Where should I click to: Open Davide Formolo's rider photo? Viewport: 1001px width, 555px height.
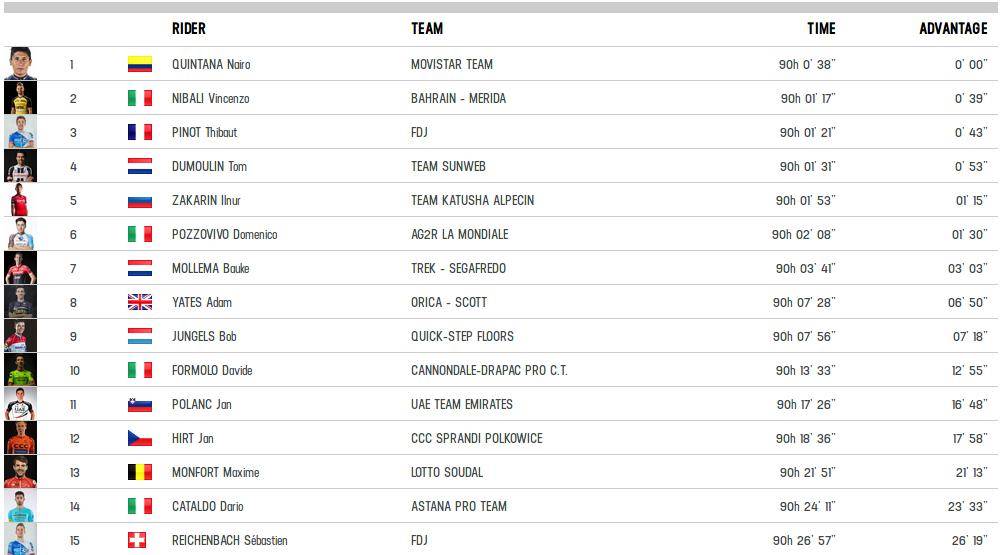(20, 370)
